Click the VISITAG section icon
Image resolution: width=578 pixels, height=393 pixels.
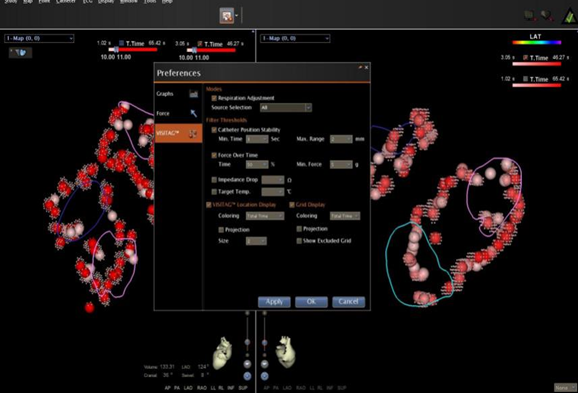[x=192, y=134]
